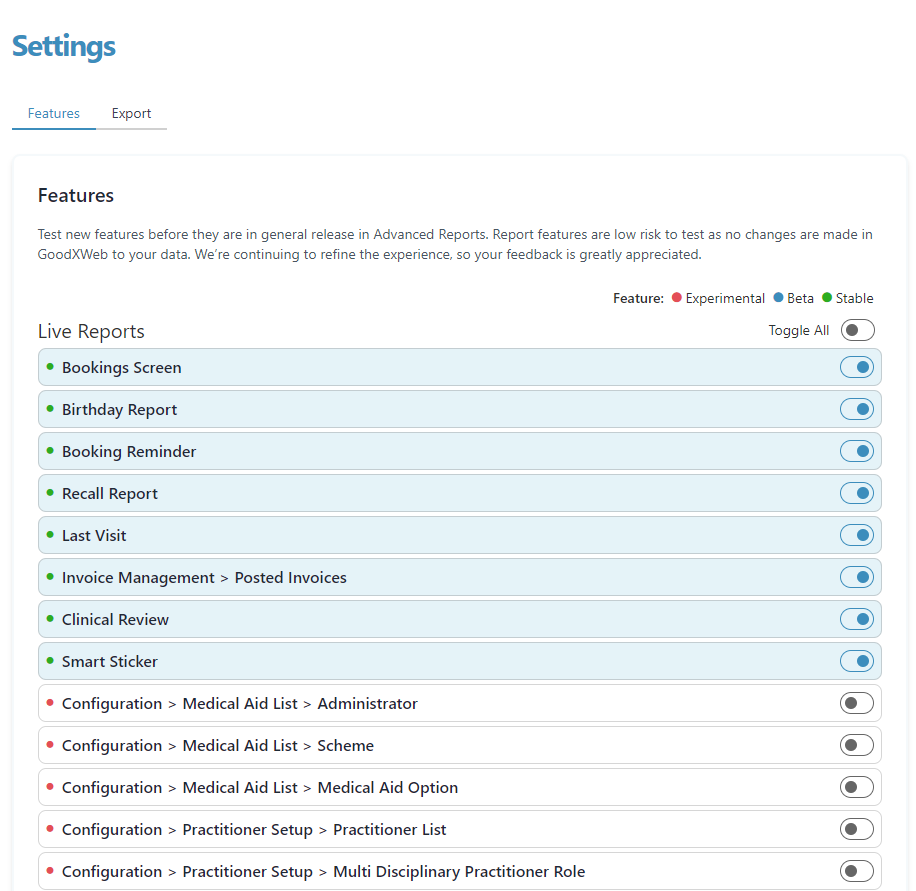Disable the Clinical Review switch
The image size is (916, 891).
pyautogui.click(x=857, y=620)
